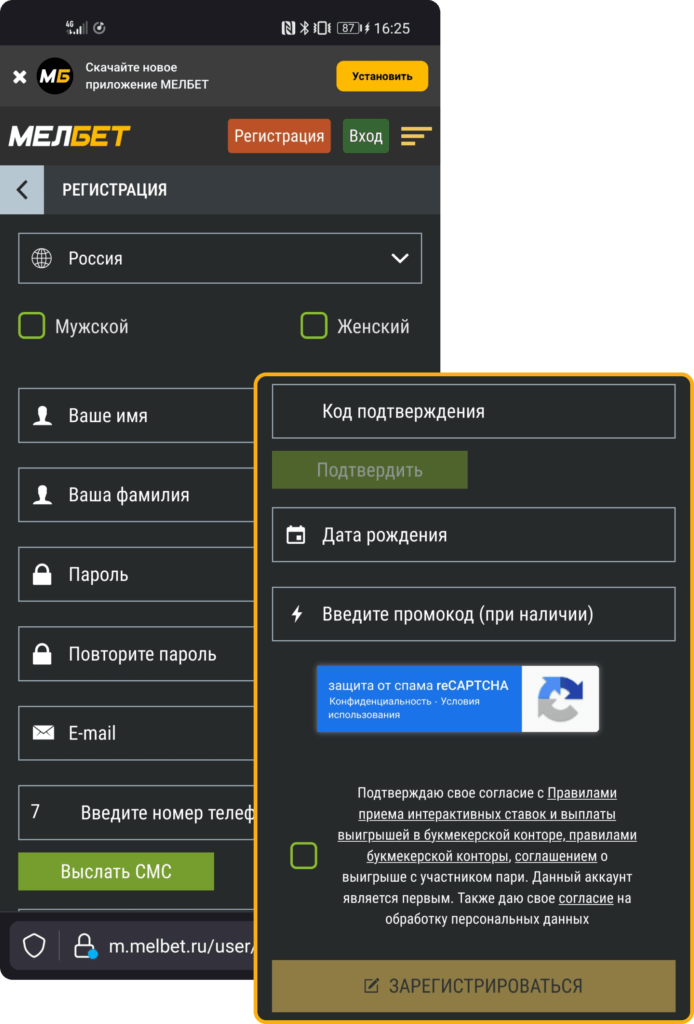Tap the 16:25 clock in the status bar

tap(392, 28)
